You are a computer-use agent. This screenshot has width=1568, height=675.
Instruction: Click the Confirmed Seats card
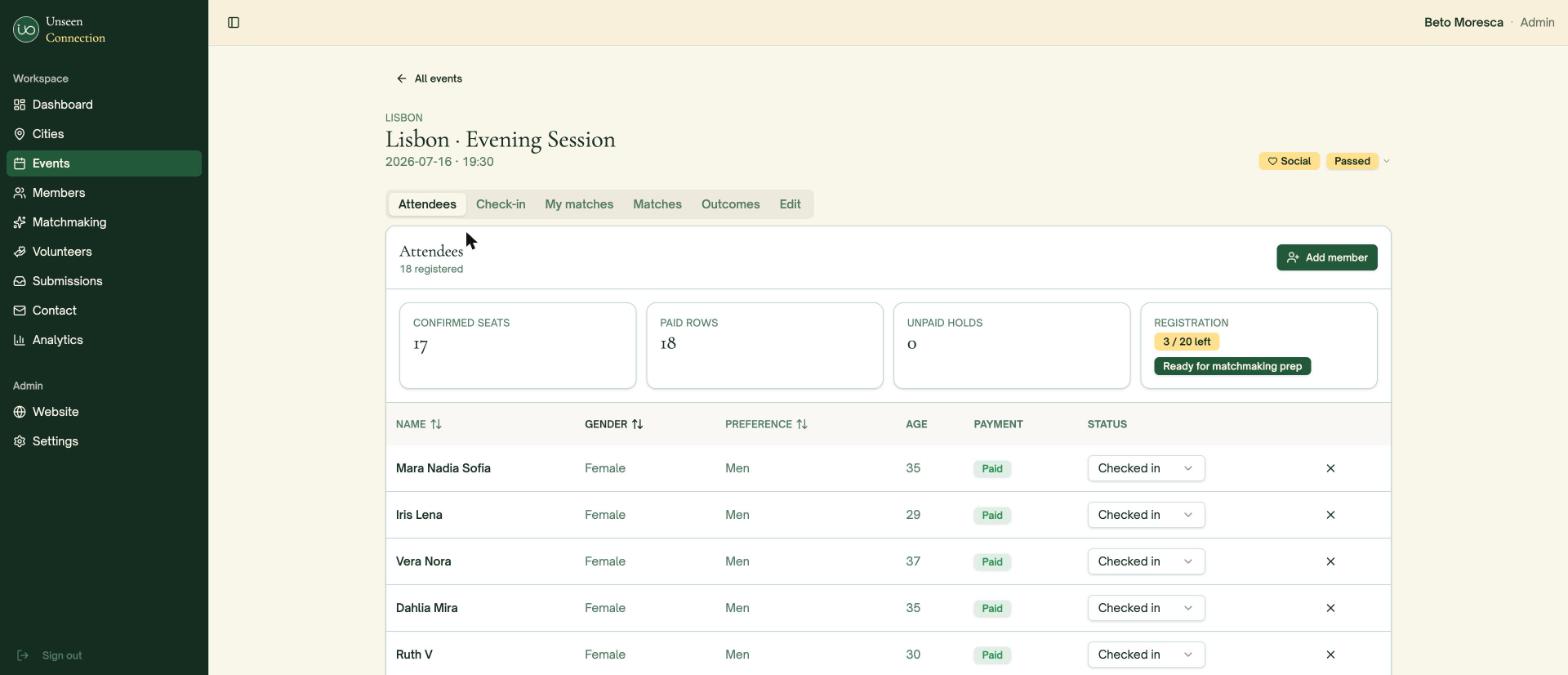[518, 345]
